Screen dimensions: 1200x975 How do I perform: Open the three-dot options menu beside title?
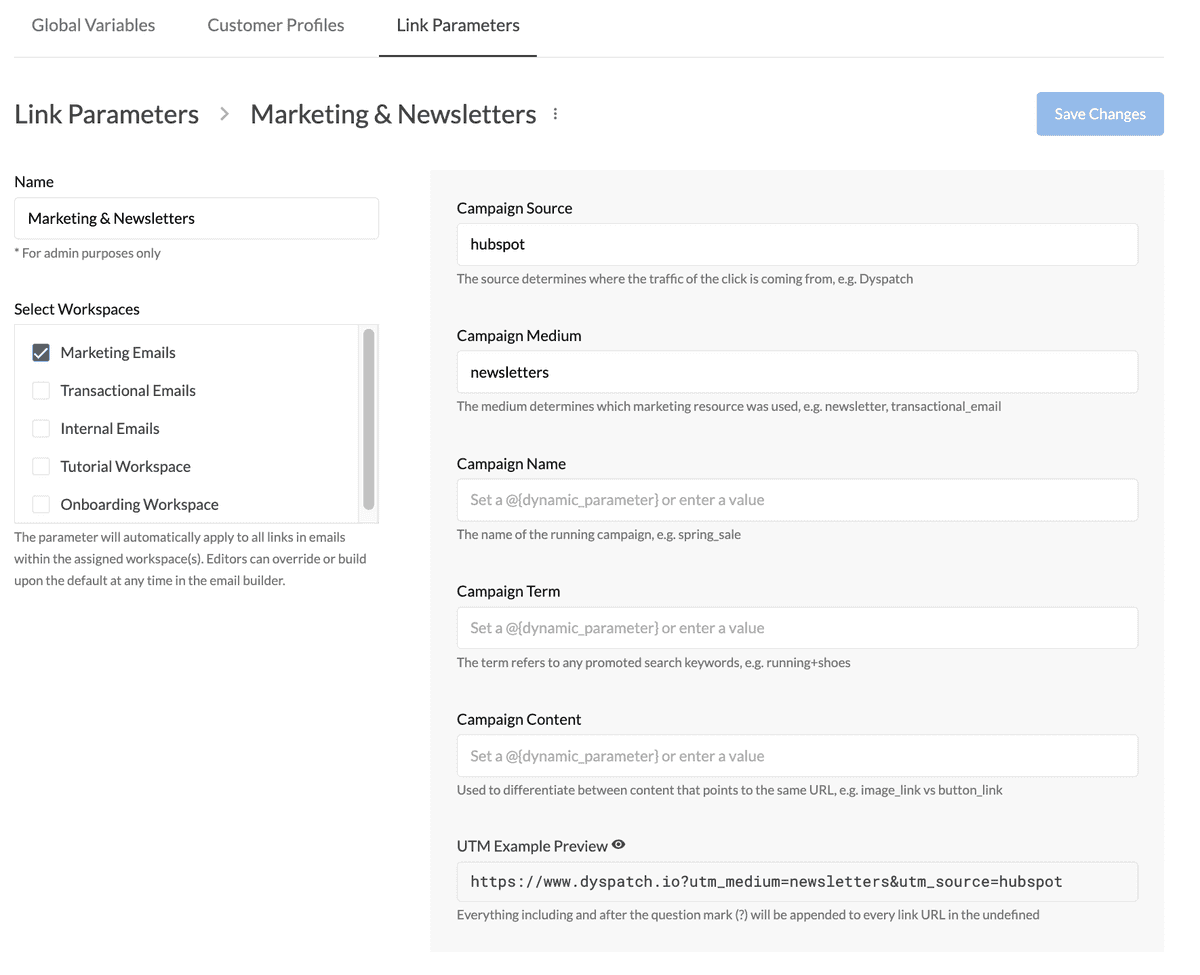click(x=555, y=114)
